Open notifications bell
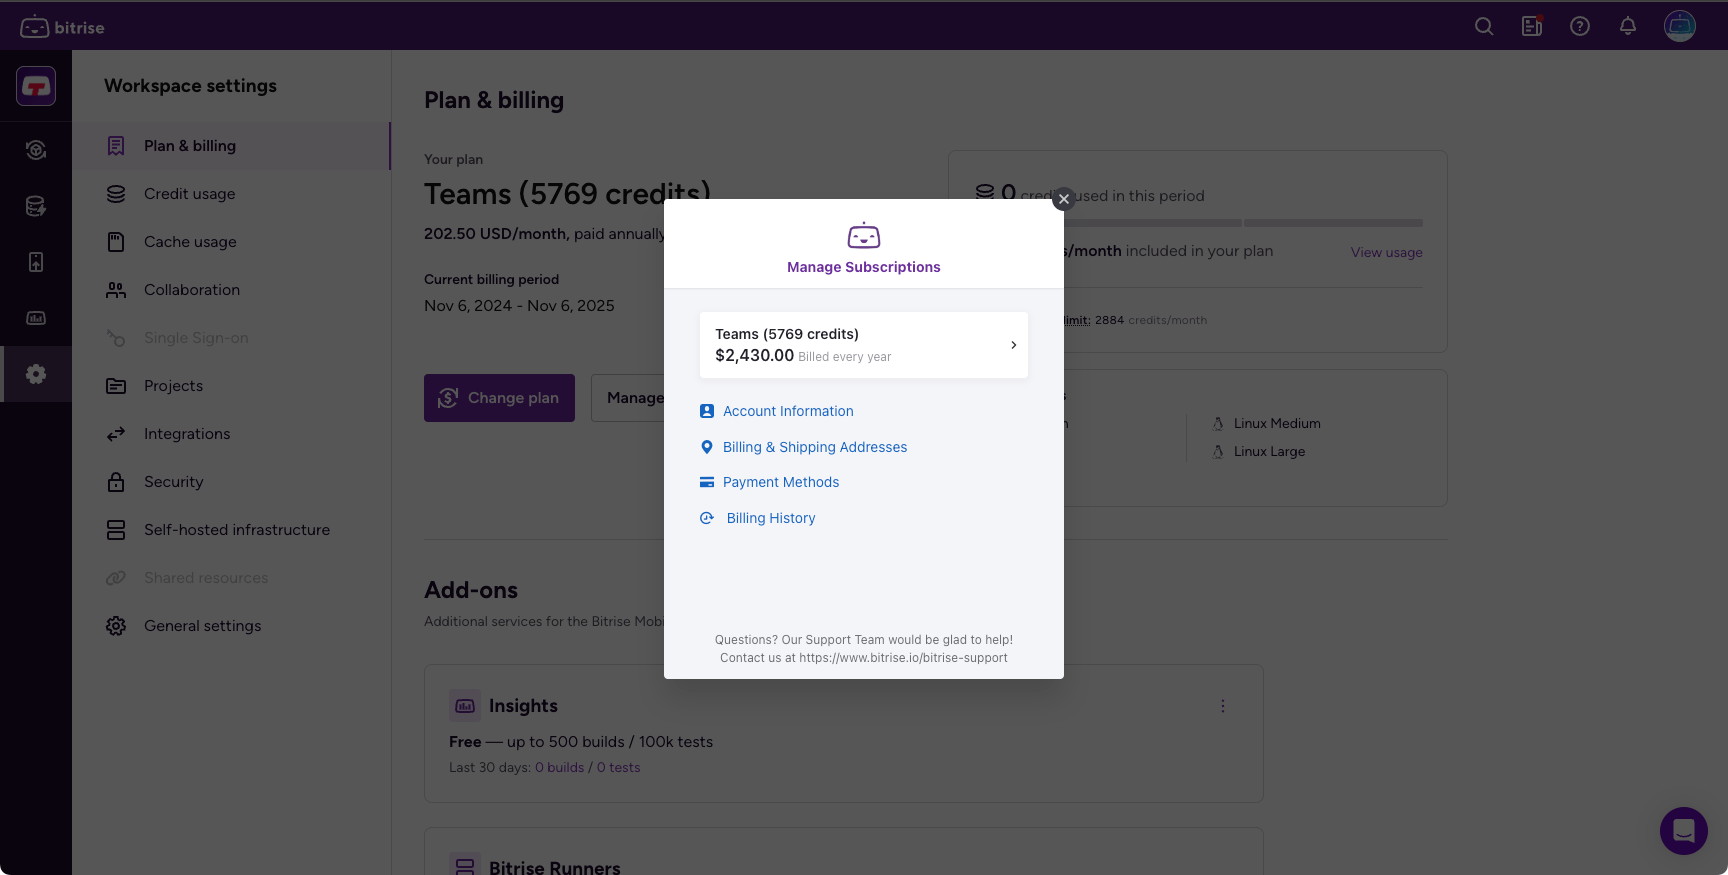Viewport: 1728px width, 875px height. tap(1628, 27)
